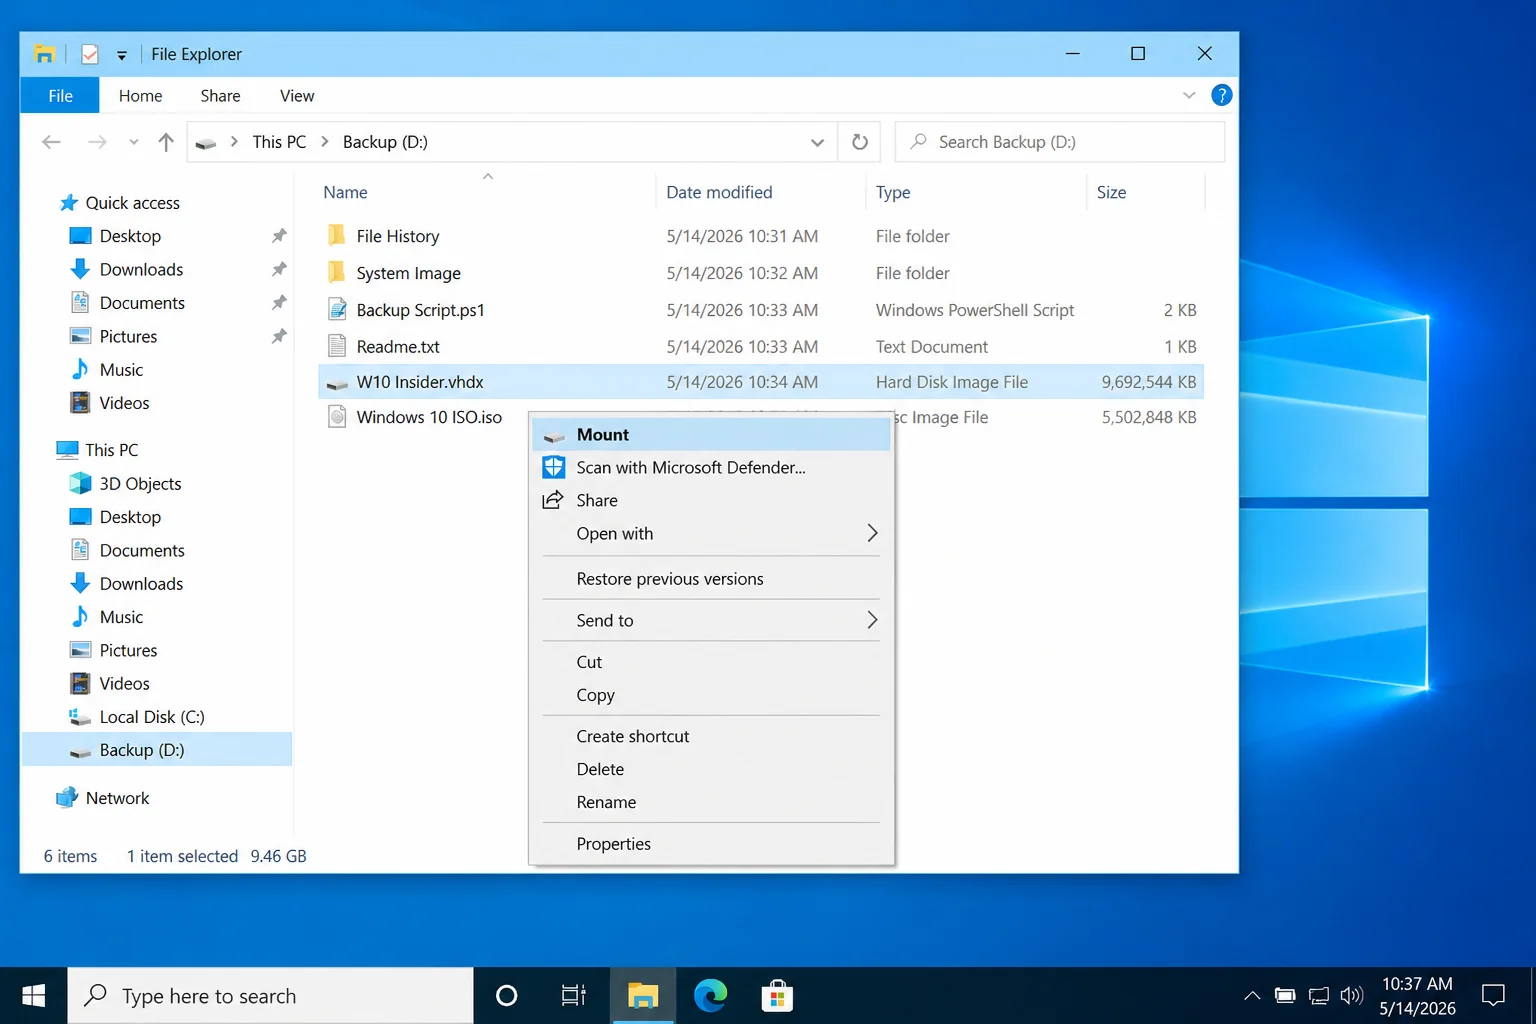Go forward with the Forward arrow
This screenshot has width=1536, height=1024.
coord(97,142)
